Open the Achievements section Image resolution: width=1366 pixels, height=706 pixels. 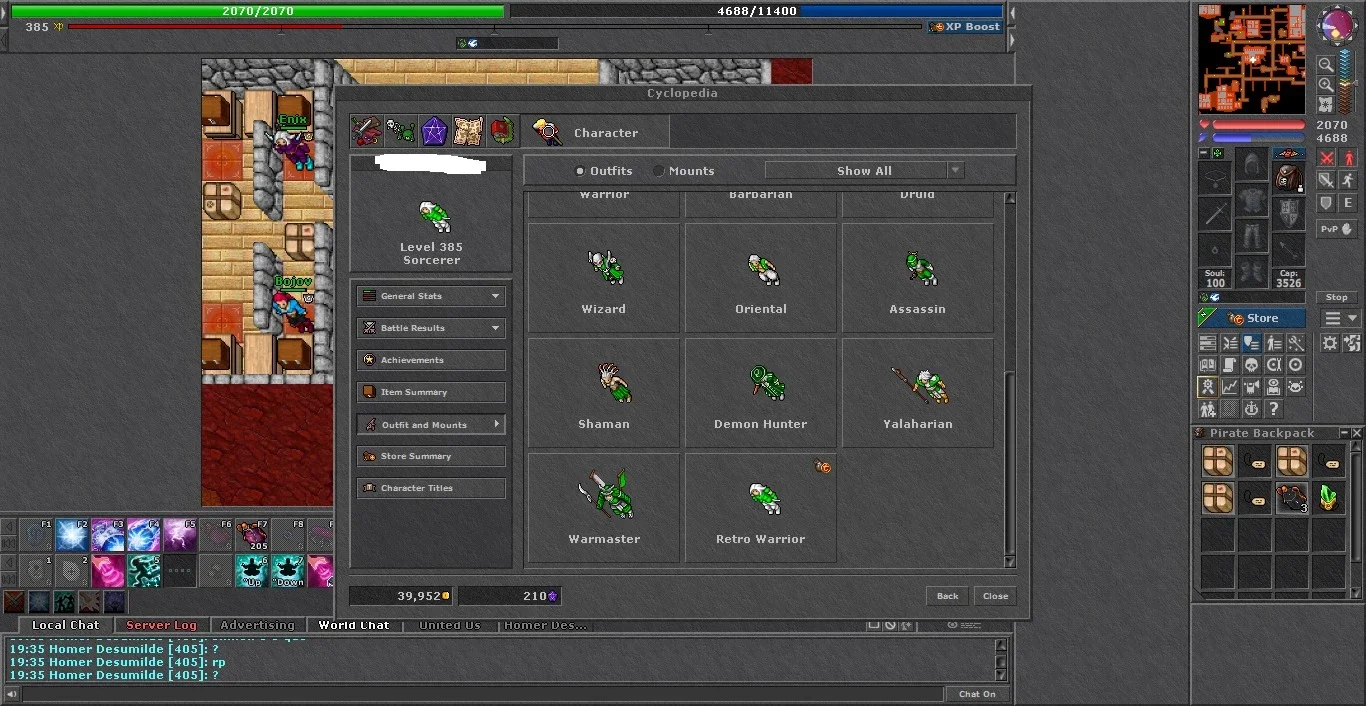click(x=431, y=360)
